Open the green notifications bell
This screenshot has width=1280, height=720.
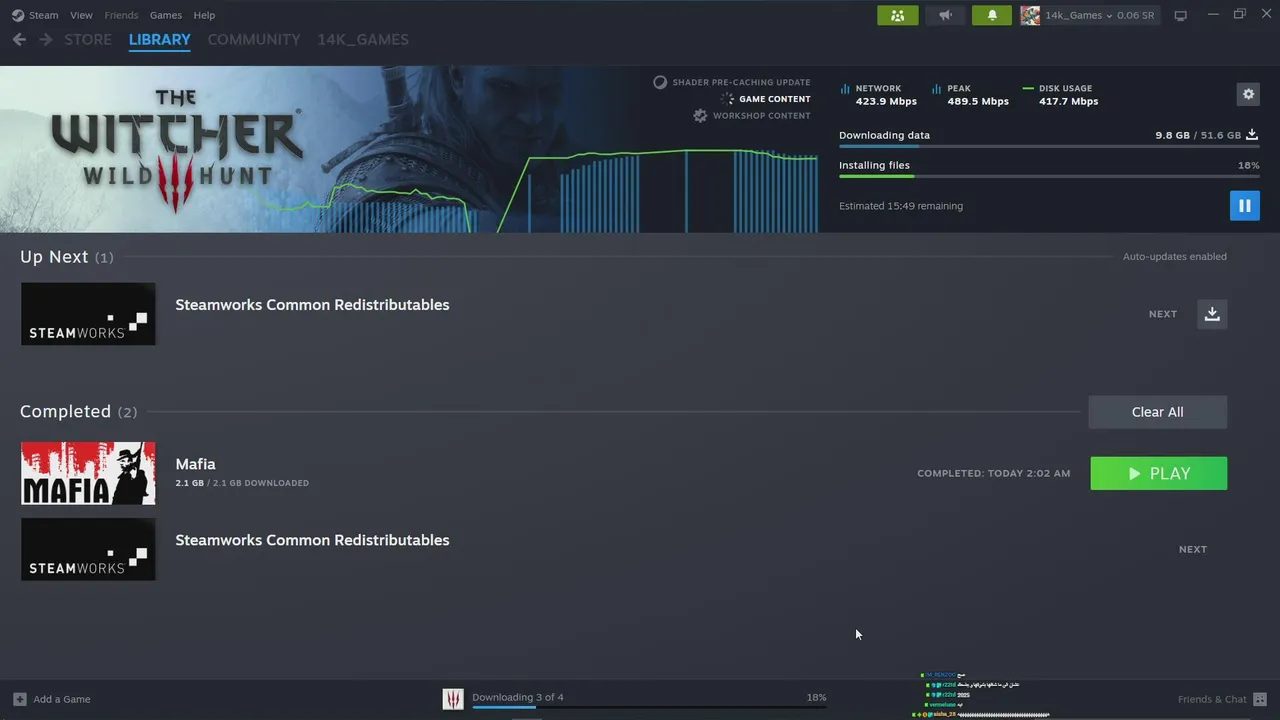coord(992,15)
